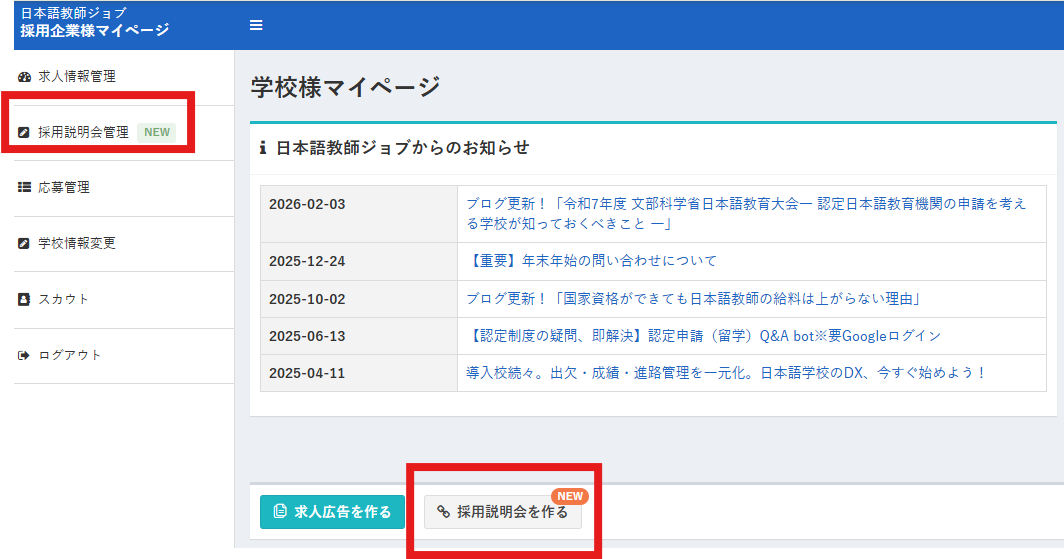Screen dimensions: 1064x559
Task: Click the list icon beside 応募管理
Action: [x=25, y=187]
